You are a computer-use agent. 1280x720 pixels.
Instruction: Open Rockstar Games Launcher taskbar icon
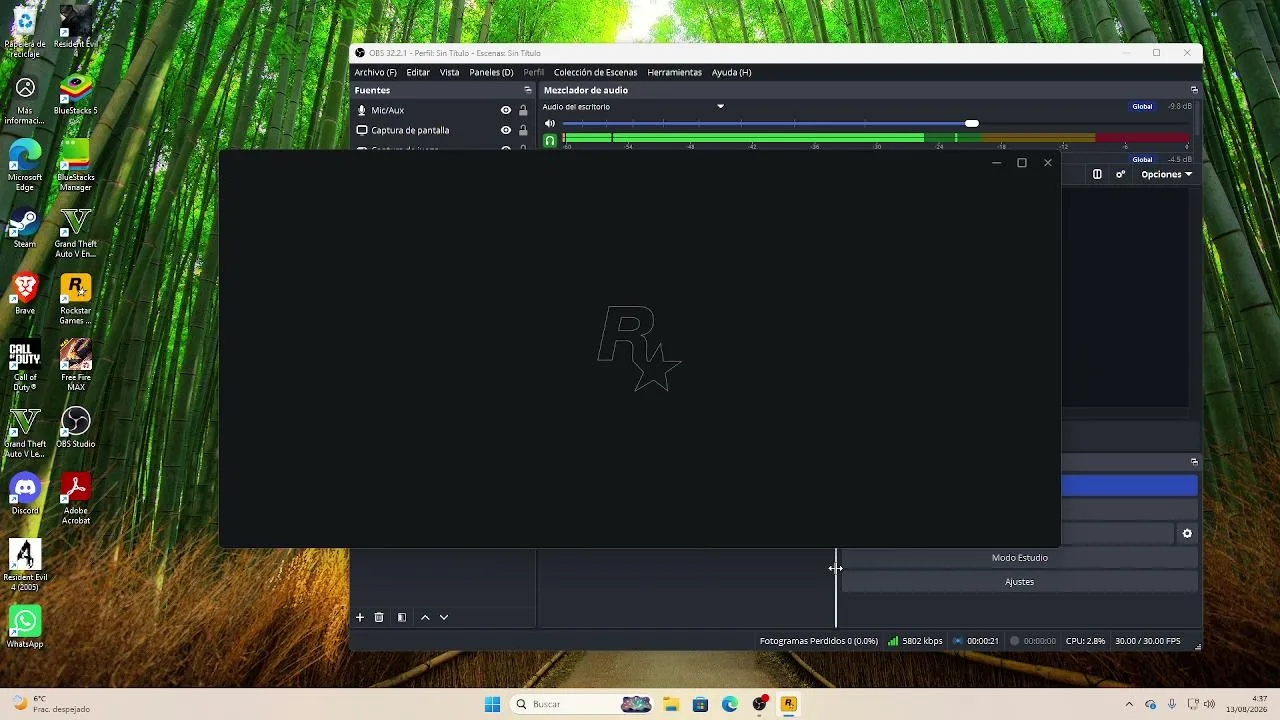[x=789, y=704]
